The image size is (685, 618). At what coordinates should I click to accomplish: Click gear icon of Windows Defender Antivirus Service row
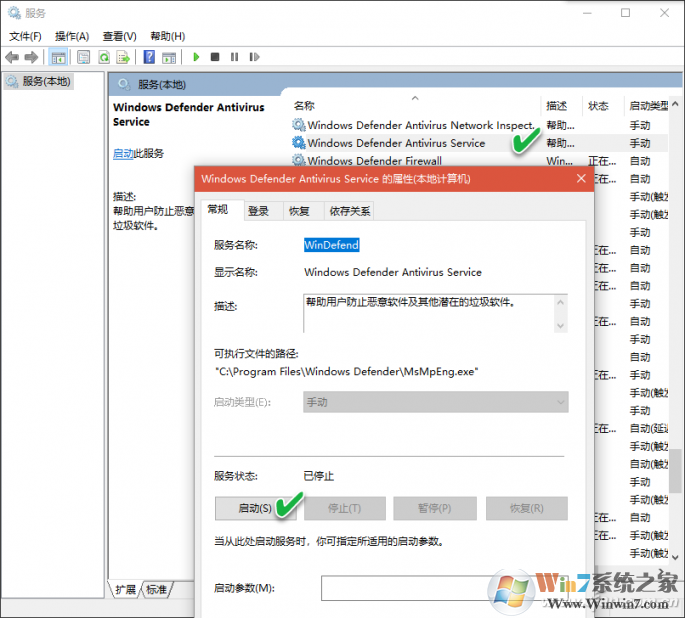click(x=299, y=143)
